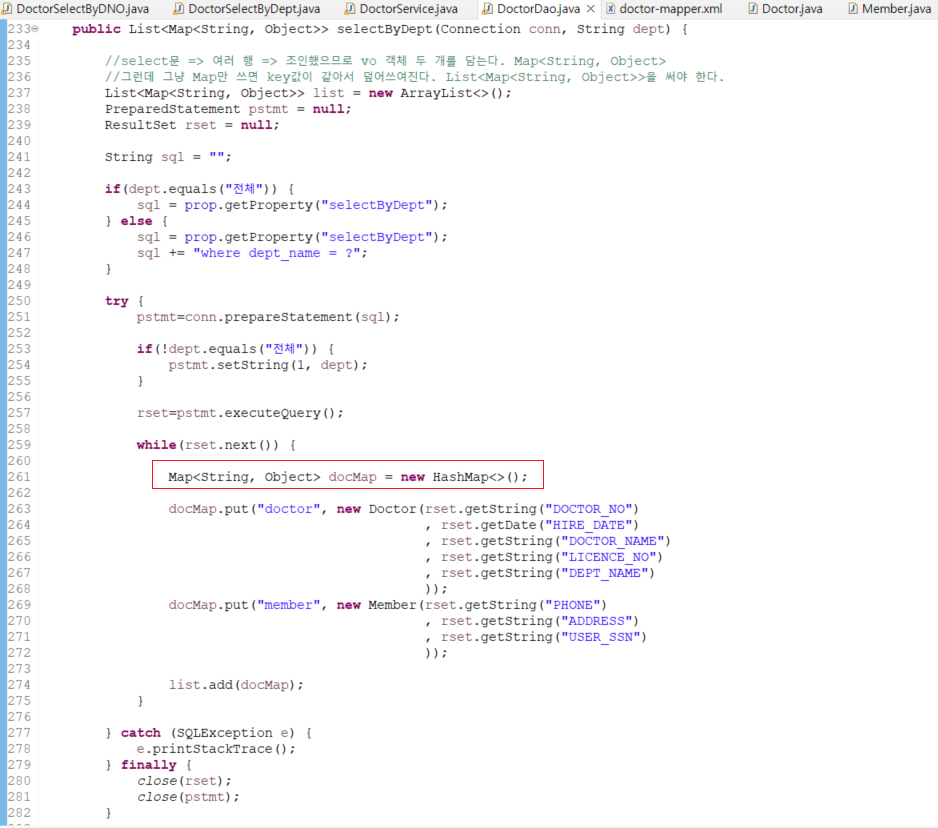Click the Java file icon on DoctorService.java tab
The width and height of the screenshot is (938, 828).
[x=349, y=8]
